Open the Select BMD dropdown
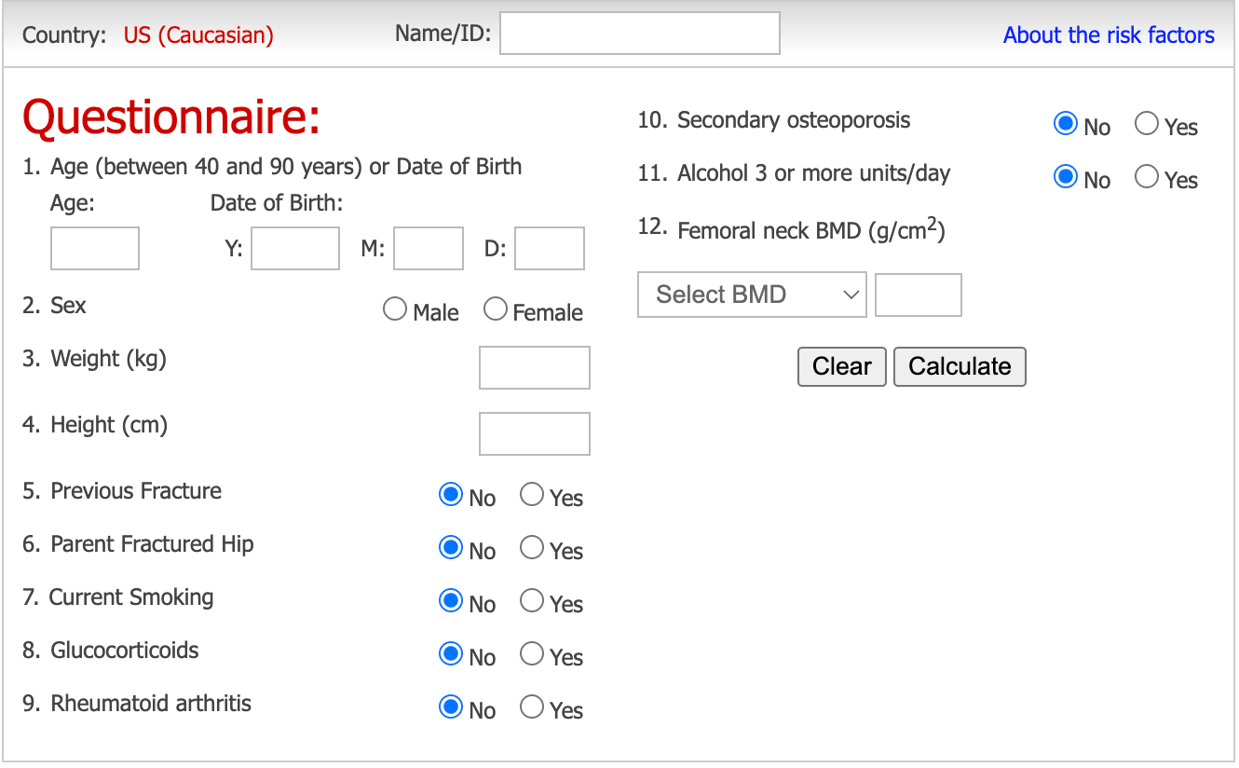The image size is (1239, 768). 751,295
